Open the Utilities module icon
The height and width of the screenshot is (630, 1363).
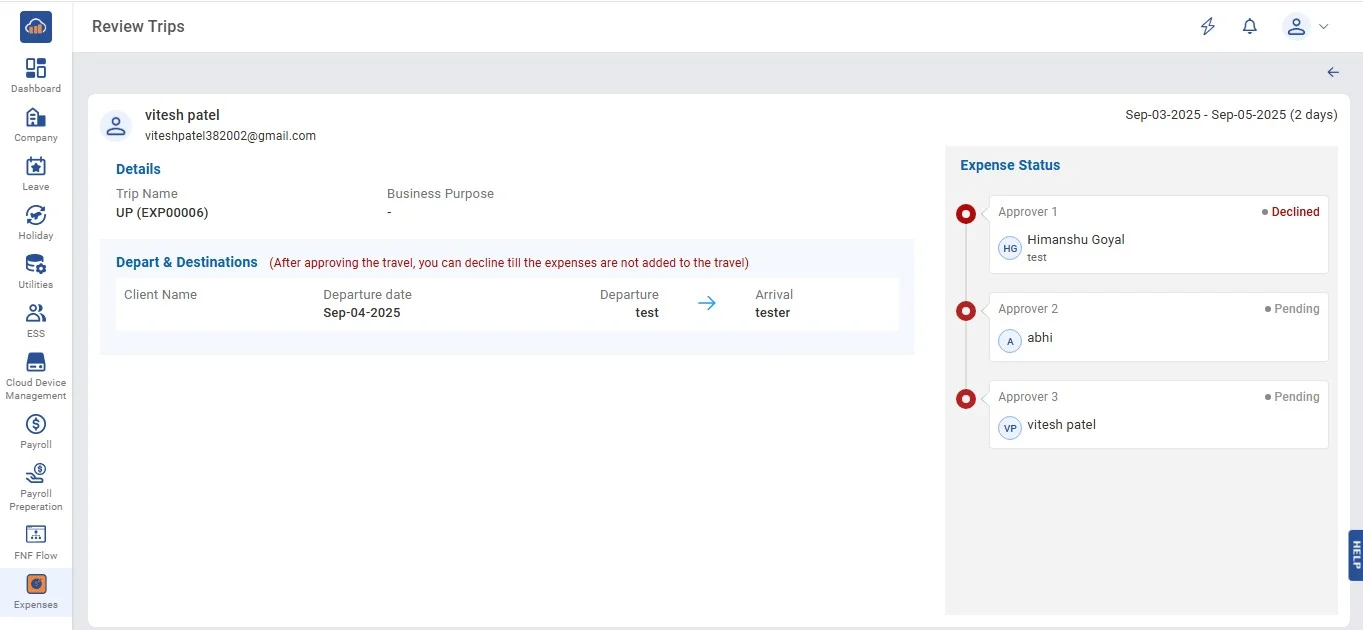pyautogui.click(x=36, y=265)
